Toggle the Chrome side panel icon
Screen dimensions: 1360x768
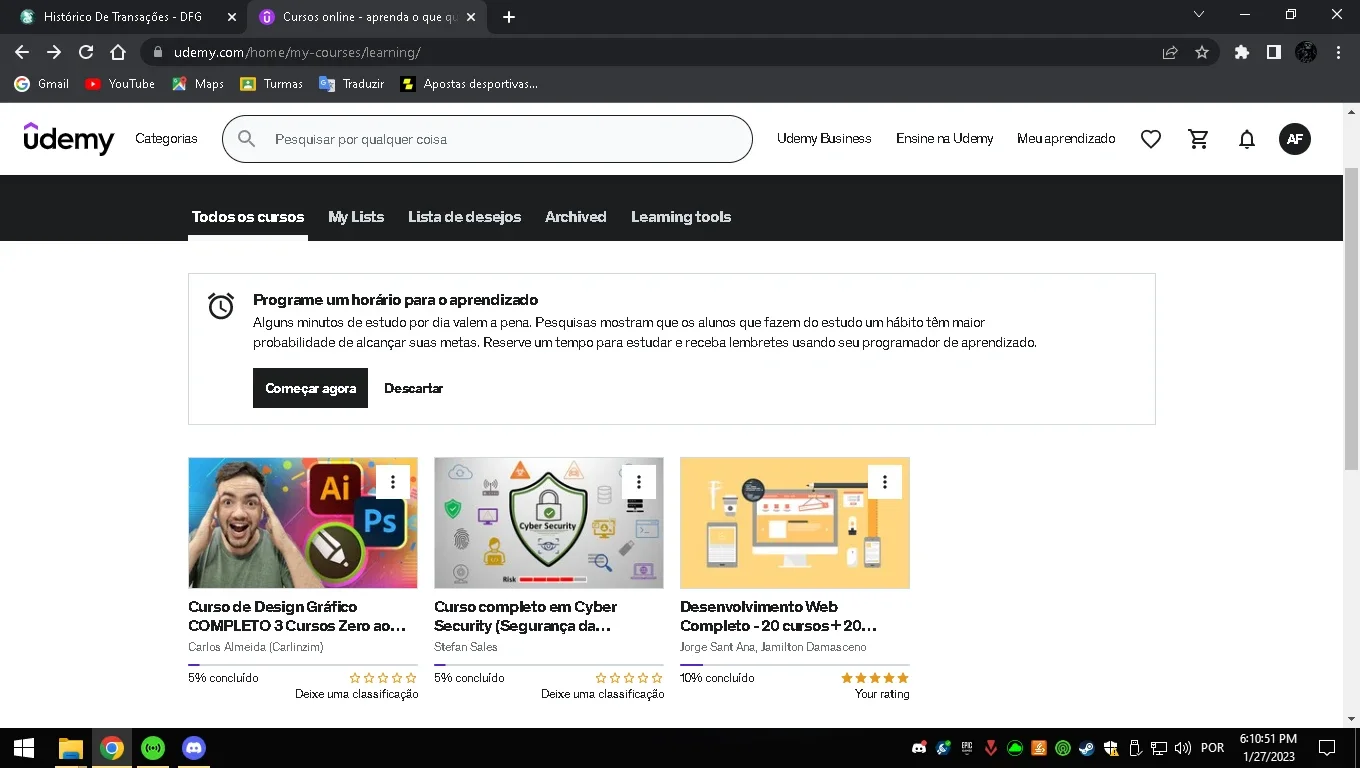click(1274, 52)
